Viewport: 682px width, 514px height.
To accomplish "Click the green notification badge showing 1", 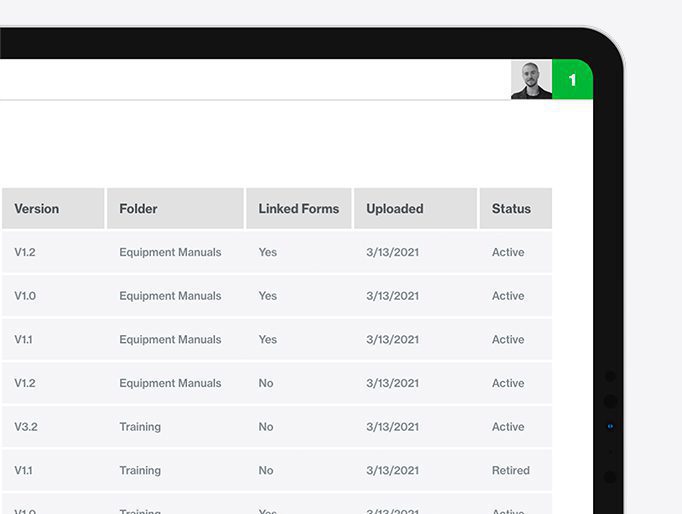I will (572, 80).
